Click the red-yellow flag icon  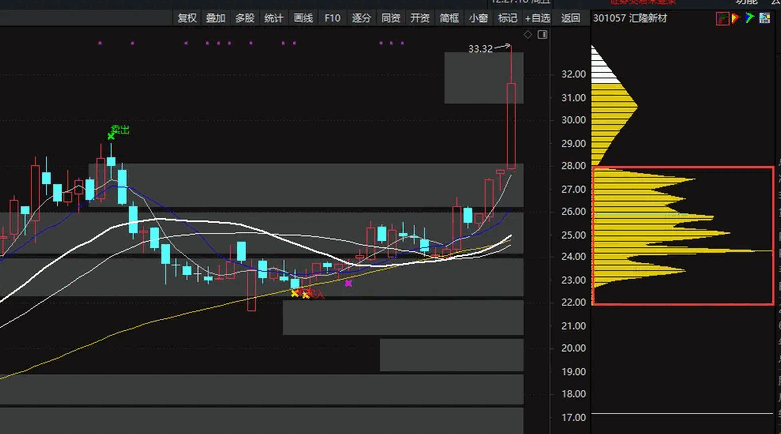[736, 19]
